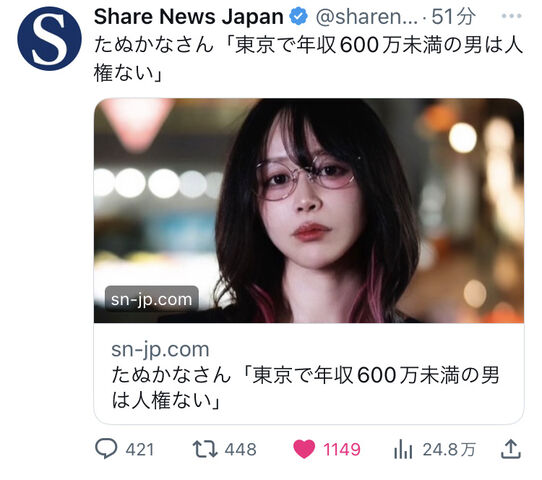Click the 51分 timestamp

coord(454,16)
